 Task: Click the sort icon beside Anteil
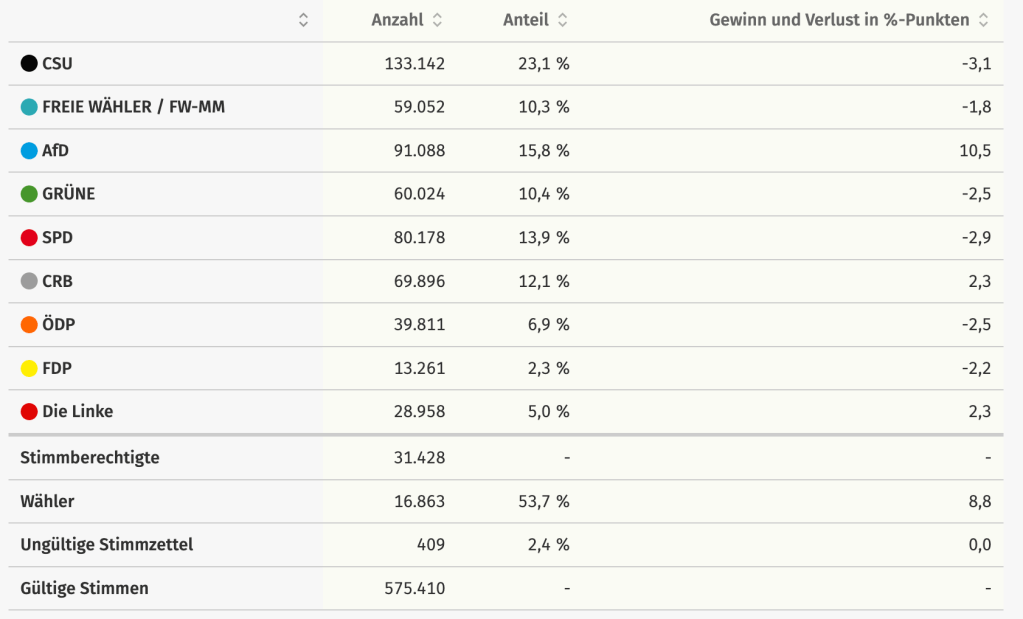coord(562,20)
